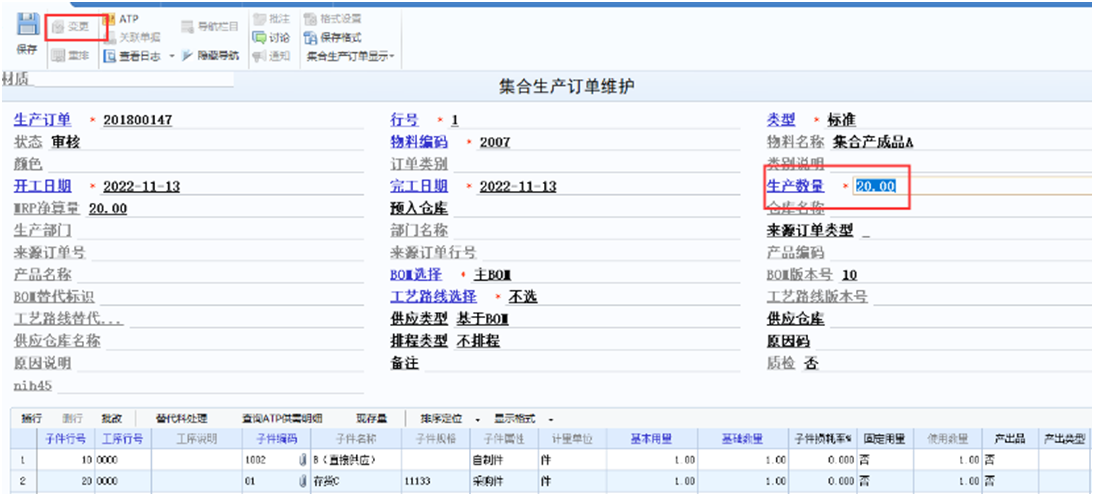
Task: Expand the 显示格式 display format dropdown
Action: tap(551, 420)
